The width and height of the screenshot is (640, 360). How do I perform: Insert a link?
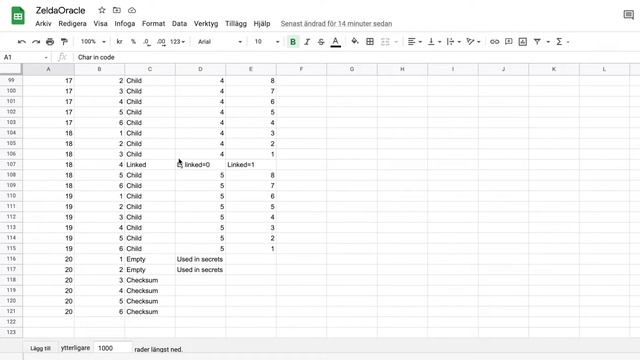coord(494,42)
